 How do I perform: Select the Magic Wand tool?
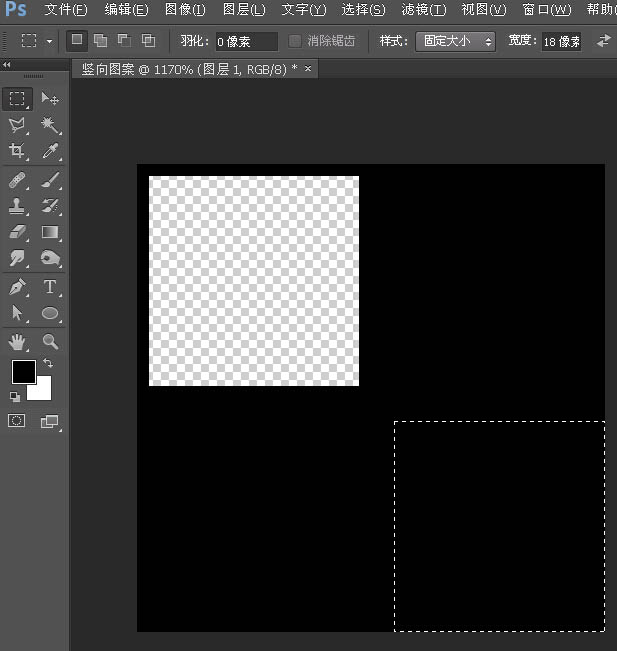(50, 125)
